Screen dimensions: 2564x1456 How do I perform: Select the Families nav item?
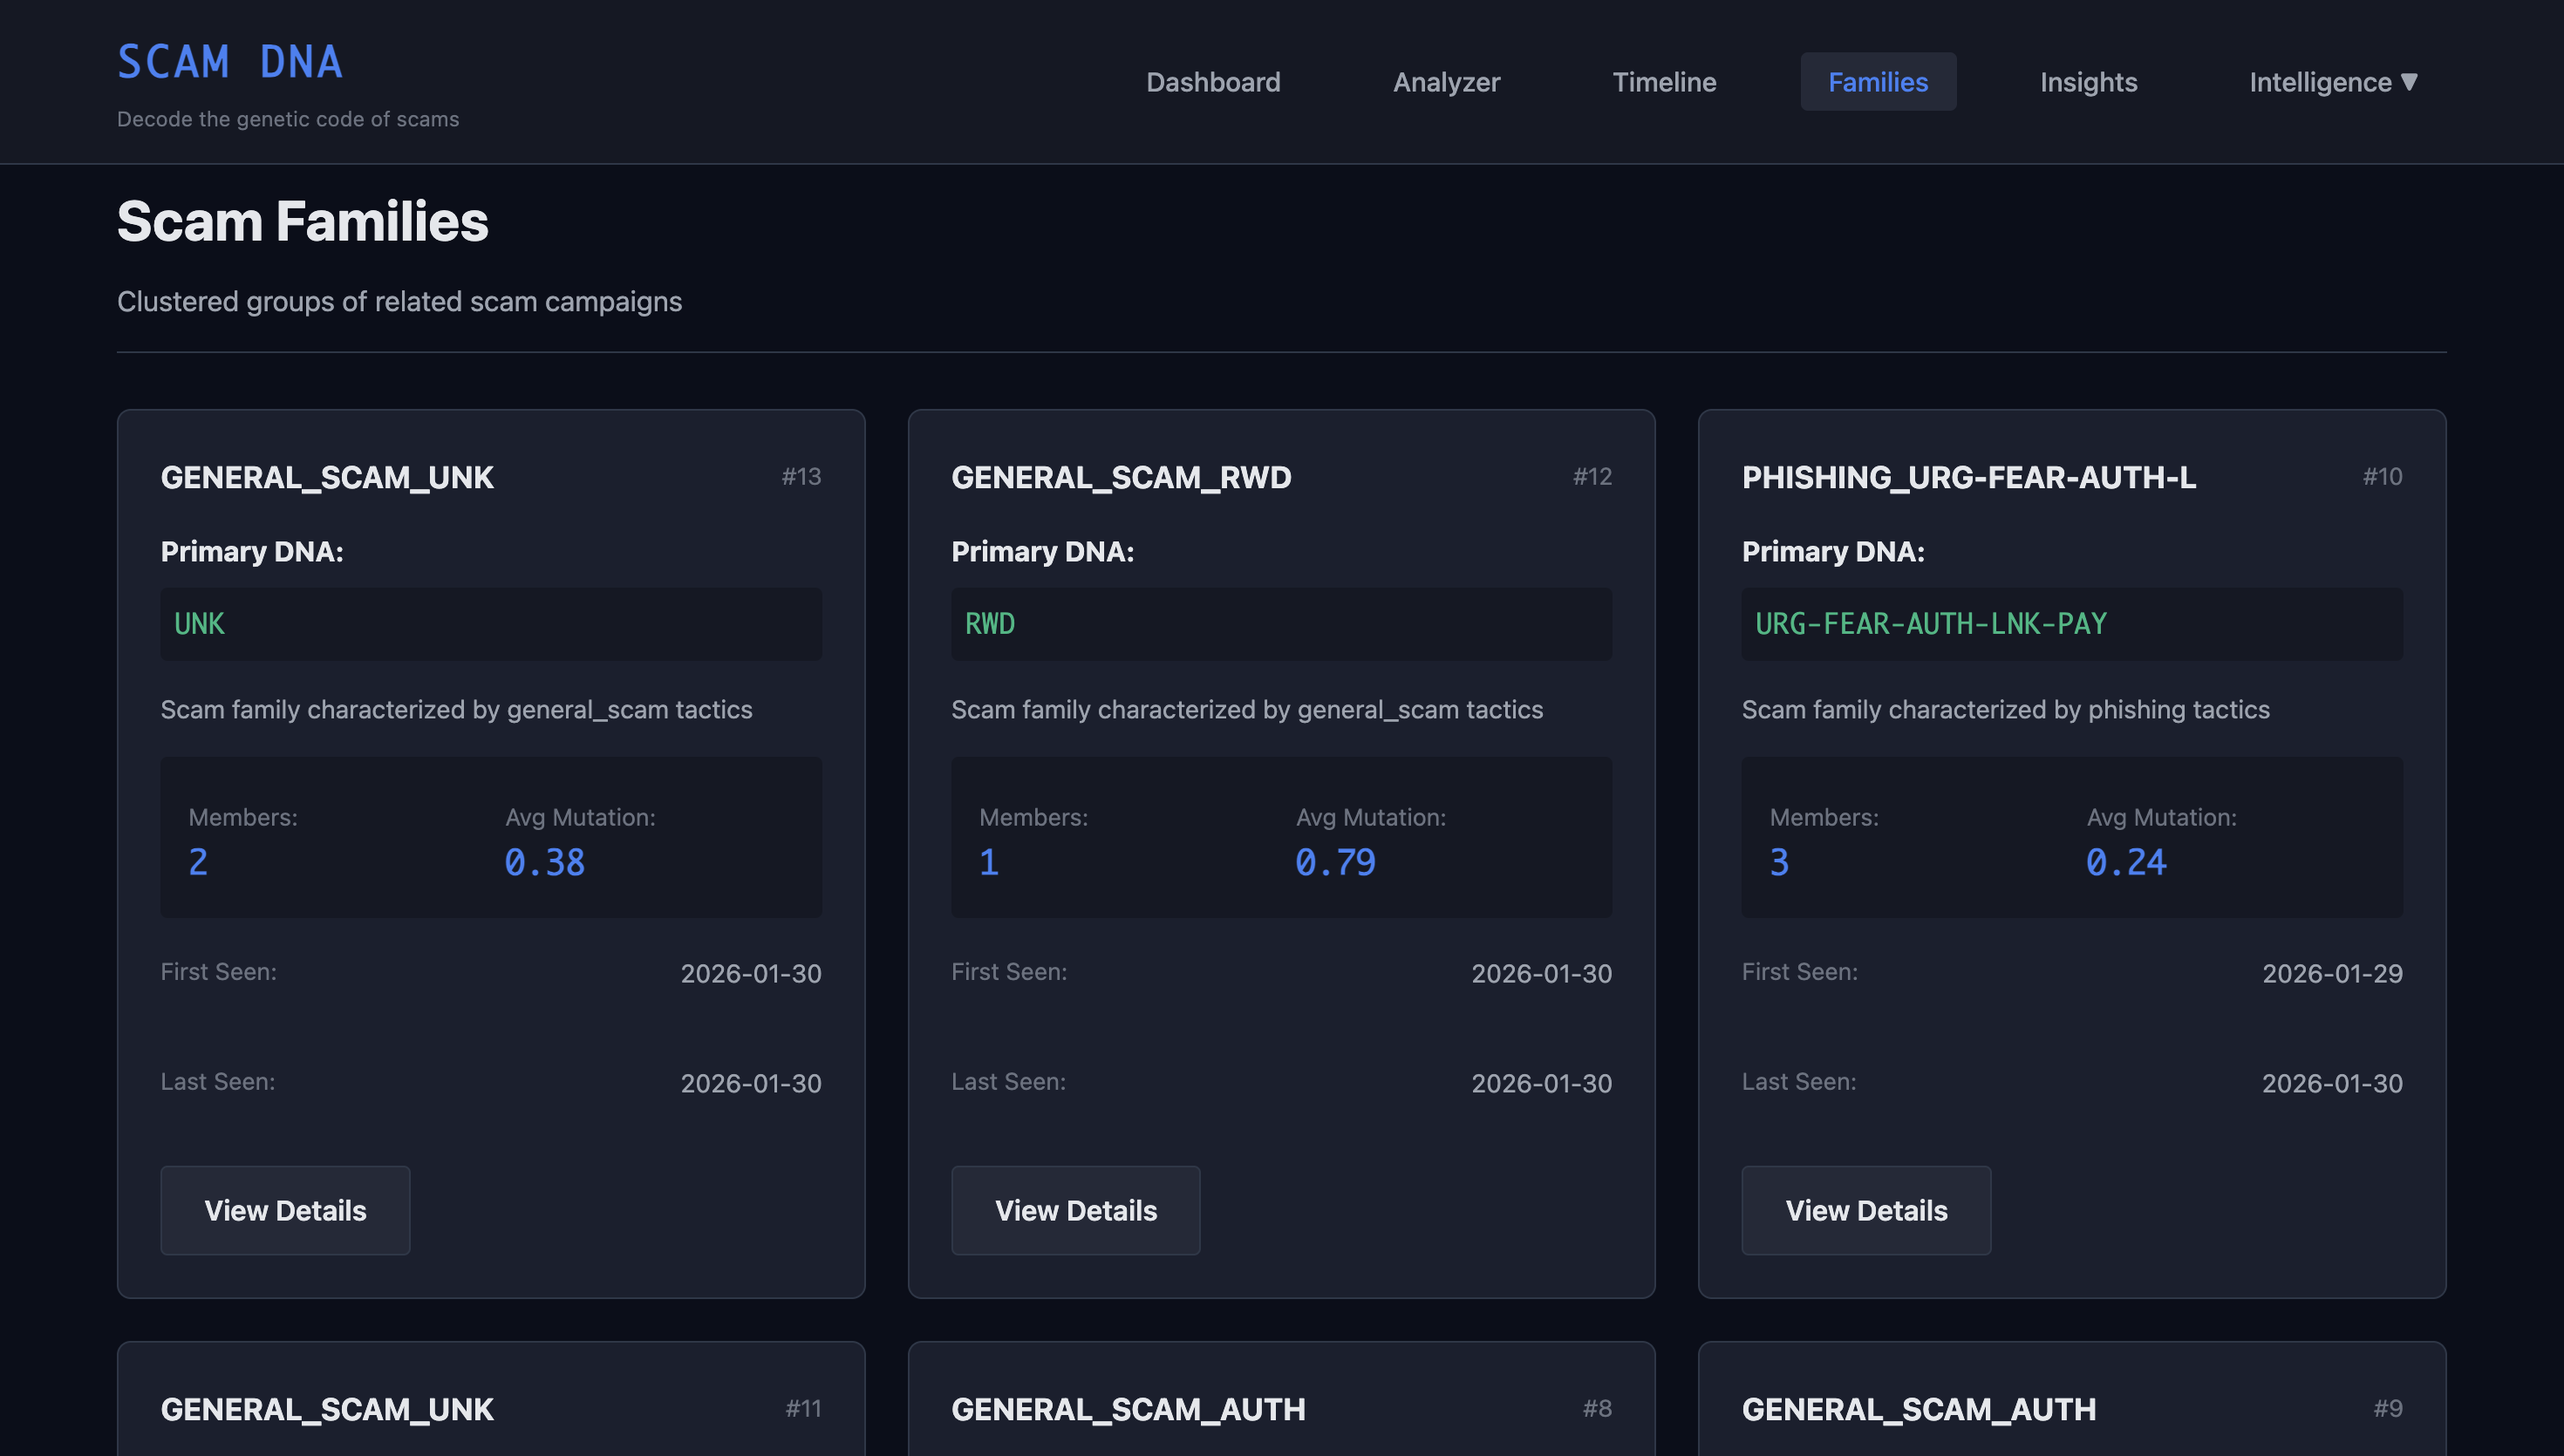pos(1877,82)
